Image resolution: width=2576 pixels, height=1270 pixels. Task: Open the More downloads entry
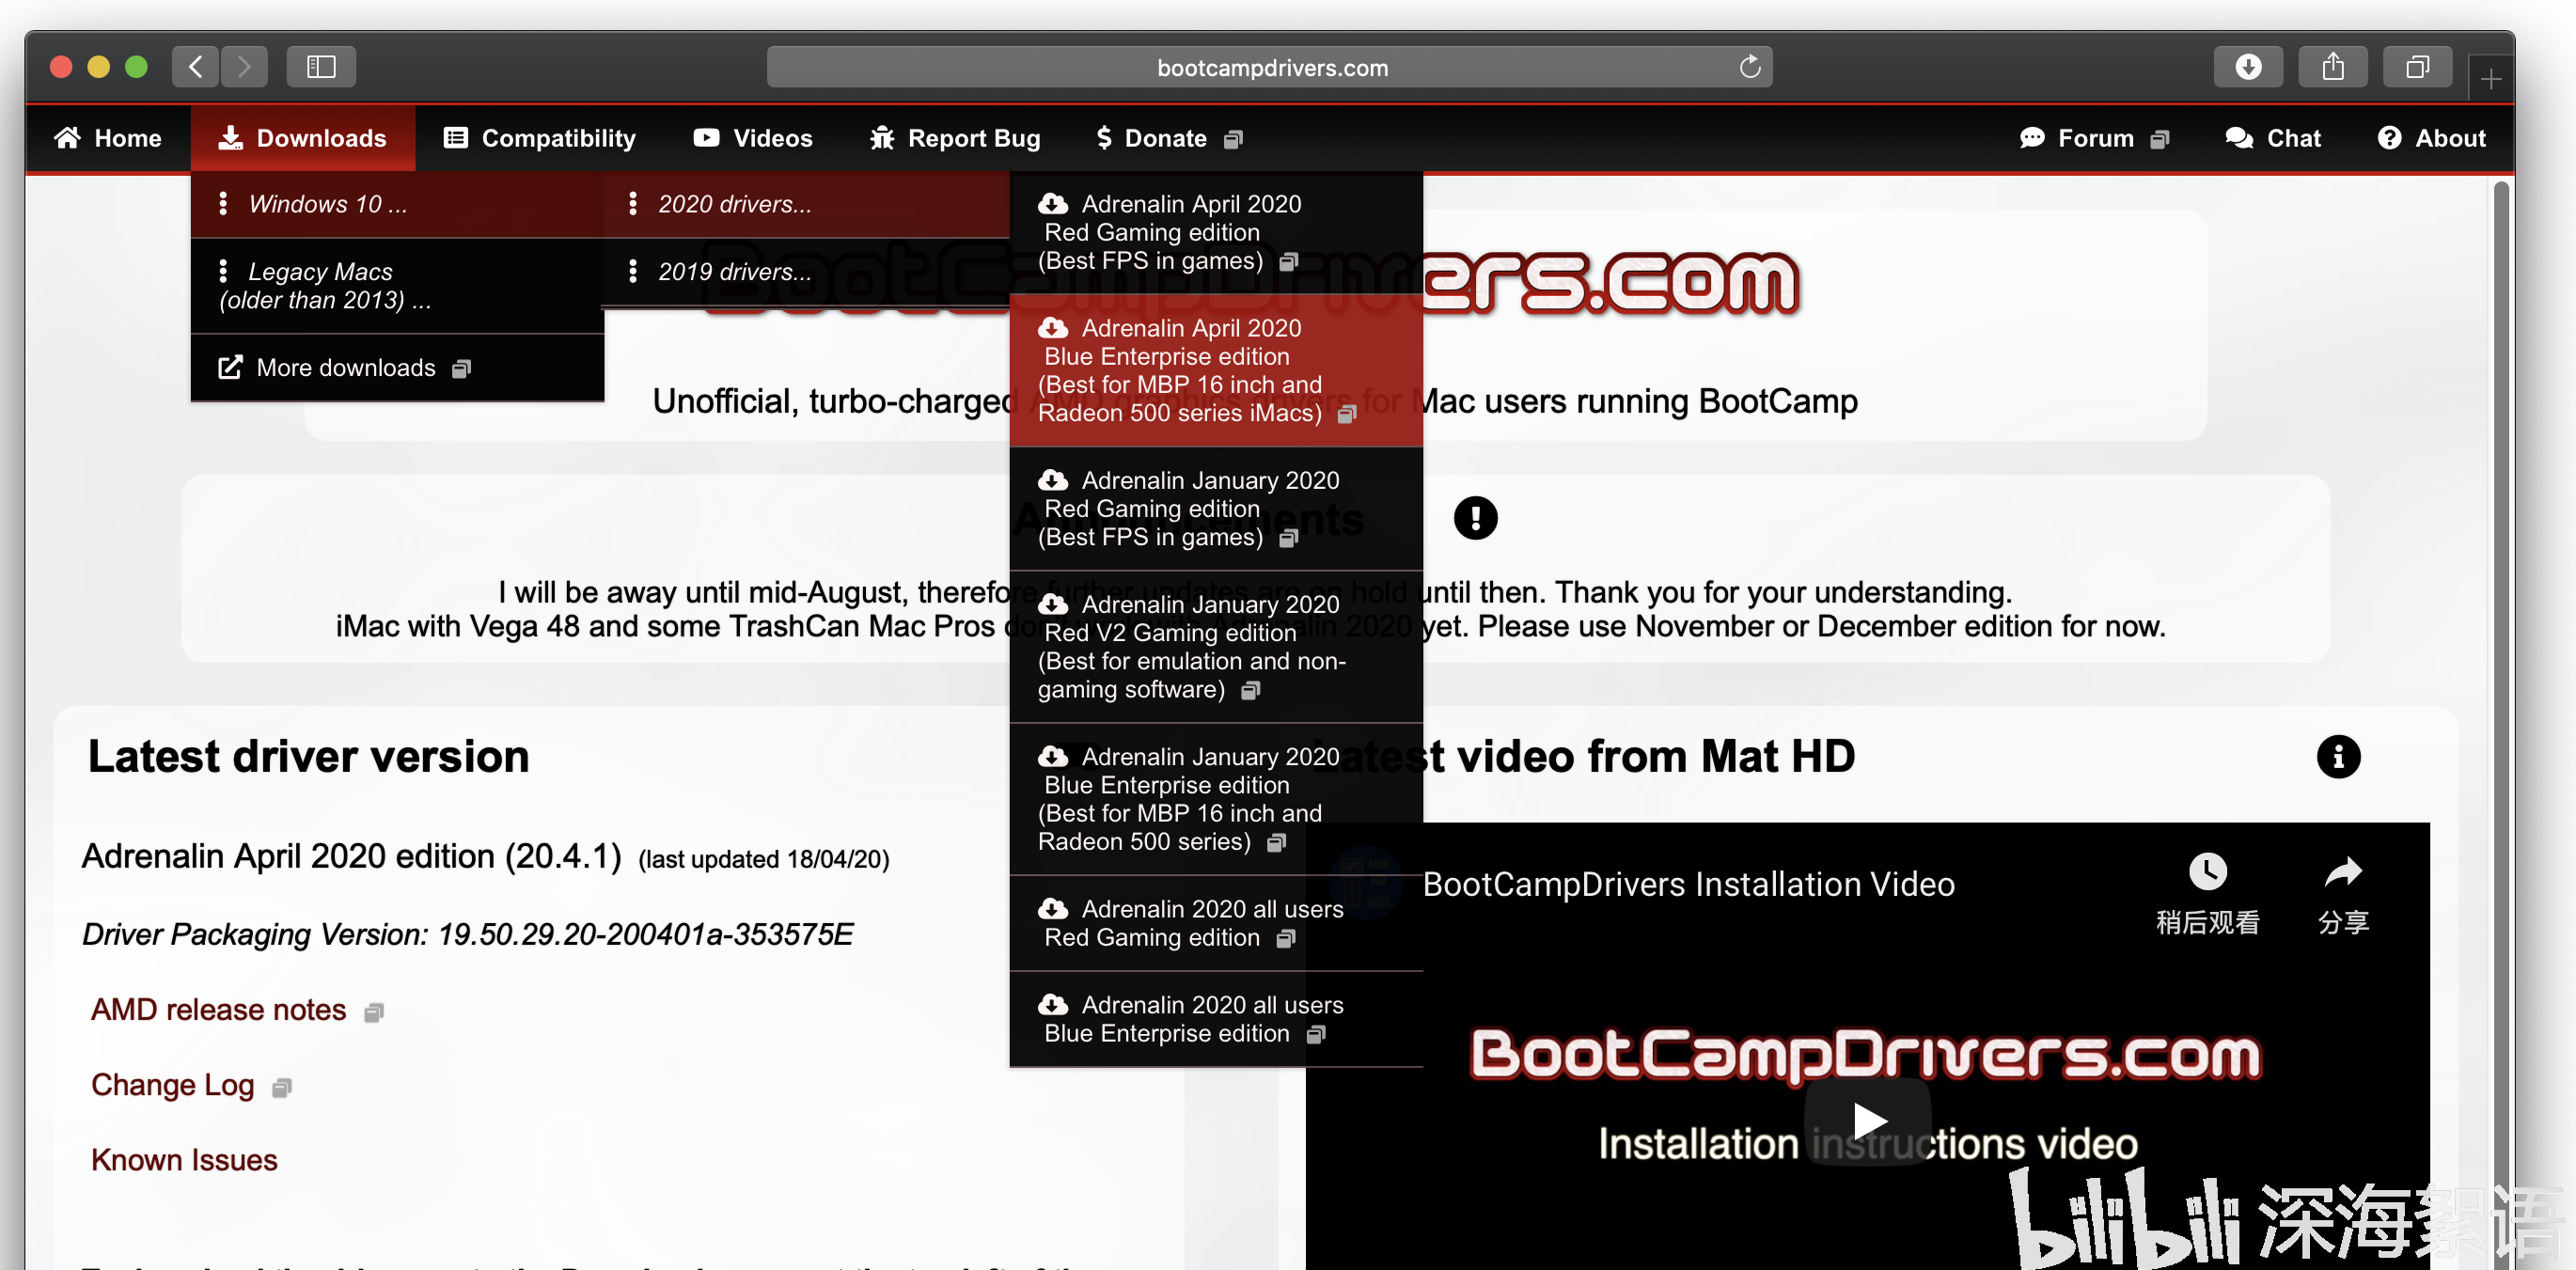click(x=396, y=368)
